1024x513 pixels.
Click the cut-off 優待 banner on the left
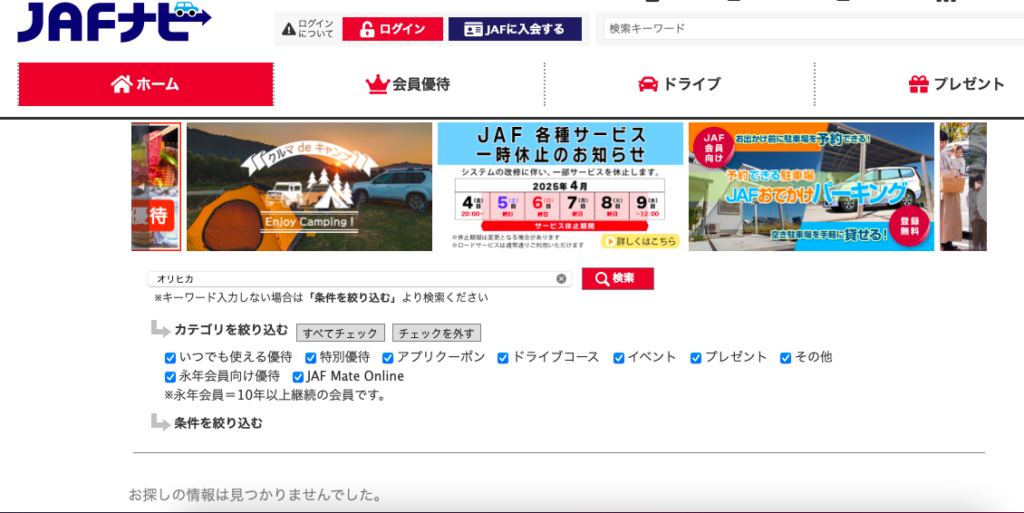coord(155,187)
